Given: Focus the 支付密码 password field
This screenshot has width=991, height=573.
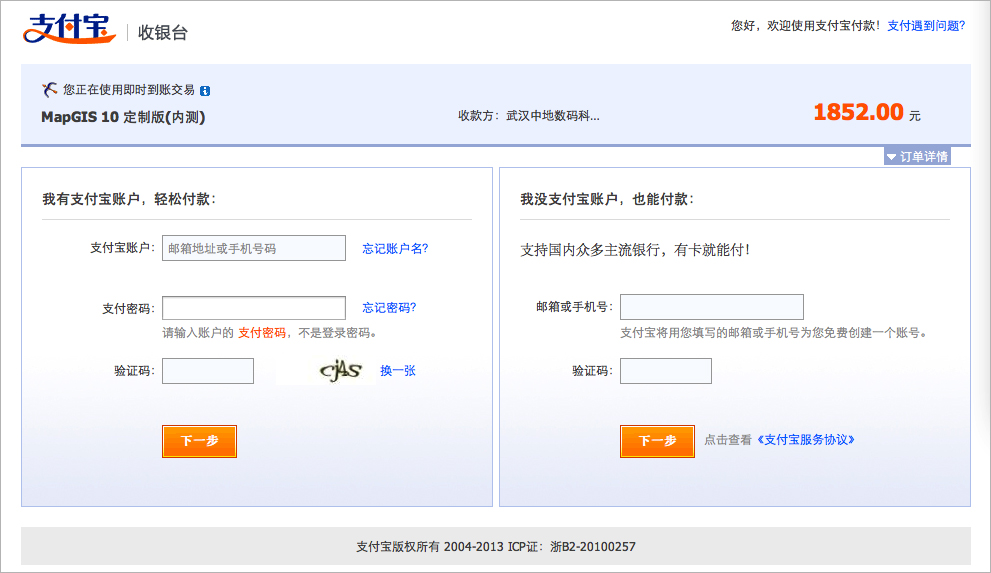Looking at the screenshot, I should 254,308.
